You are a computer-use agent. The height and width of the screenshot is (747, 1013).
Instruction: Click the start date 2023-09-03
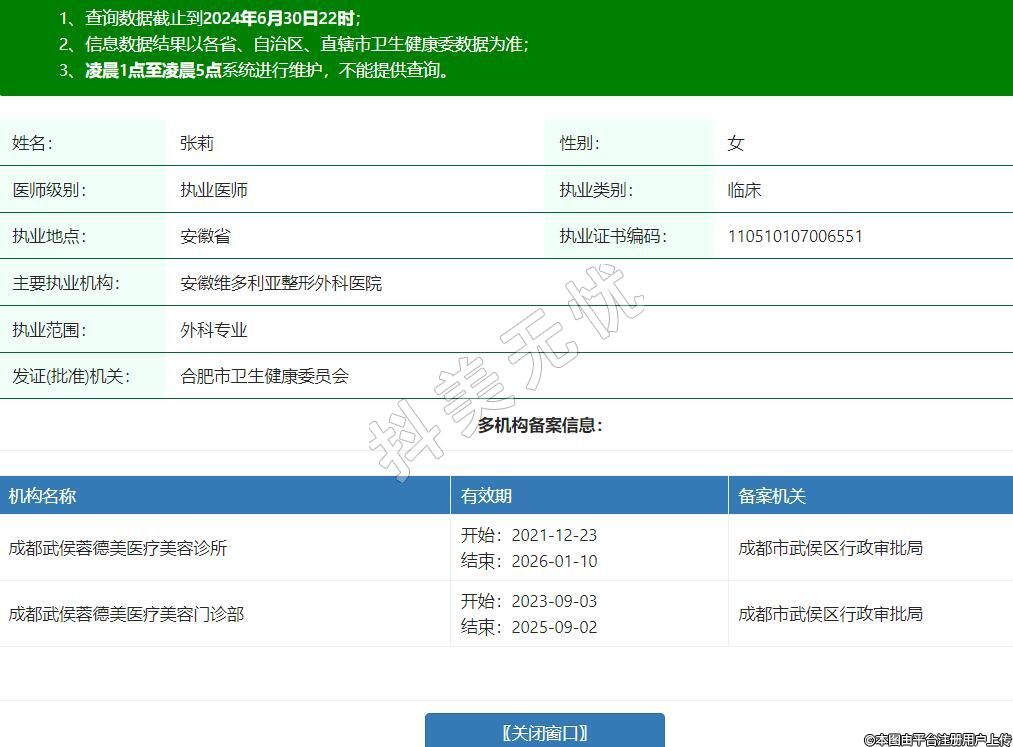[554, 601]
